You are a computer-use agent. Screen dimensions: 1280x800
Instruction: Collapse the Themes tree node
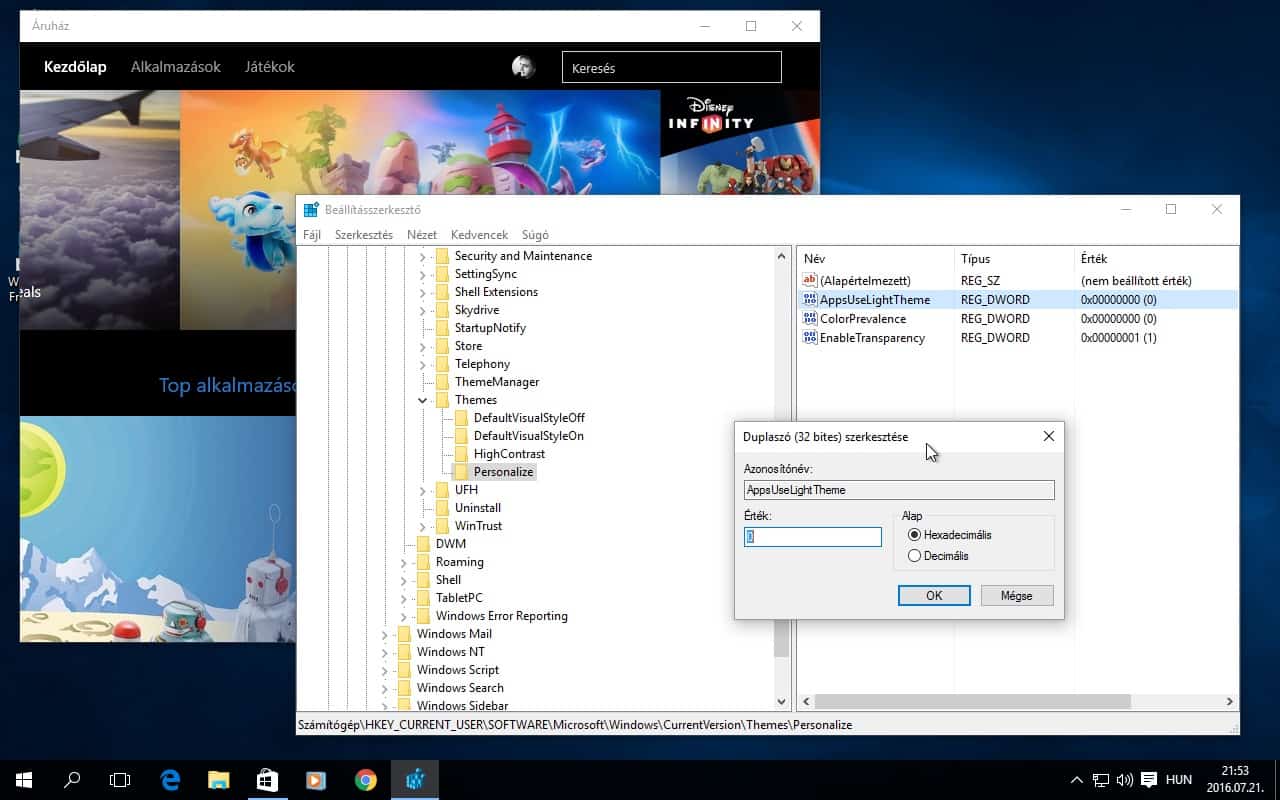click(x=423, y=400)
